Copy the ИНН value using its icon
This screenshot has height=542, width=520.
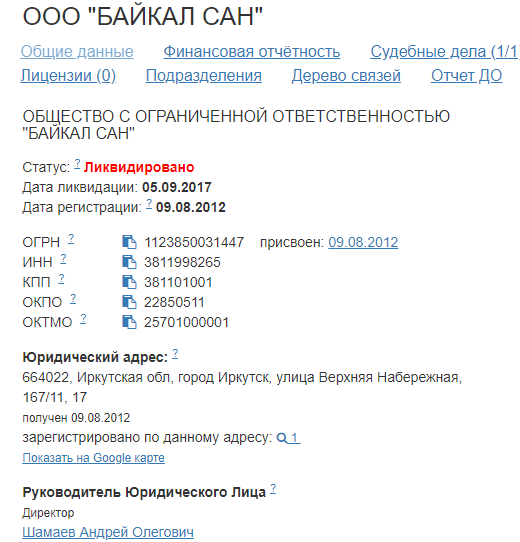129,262
